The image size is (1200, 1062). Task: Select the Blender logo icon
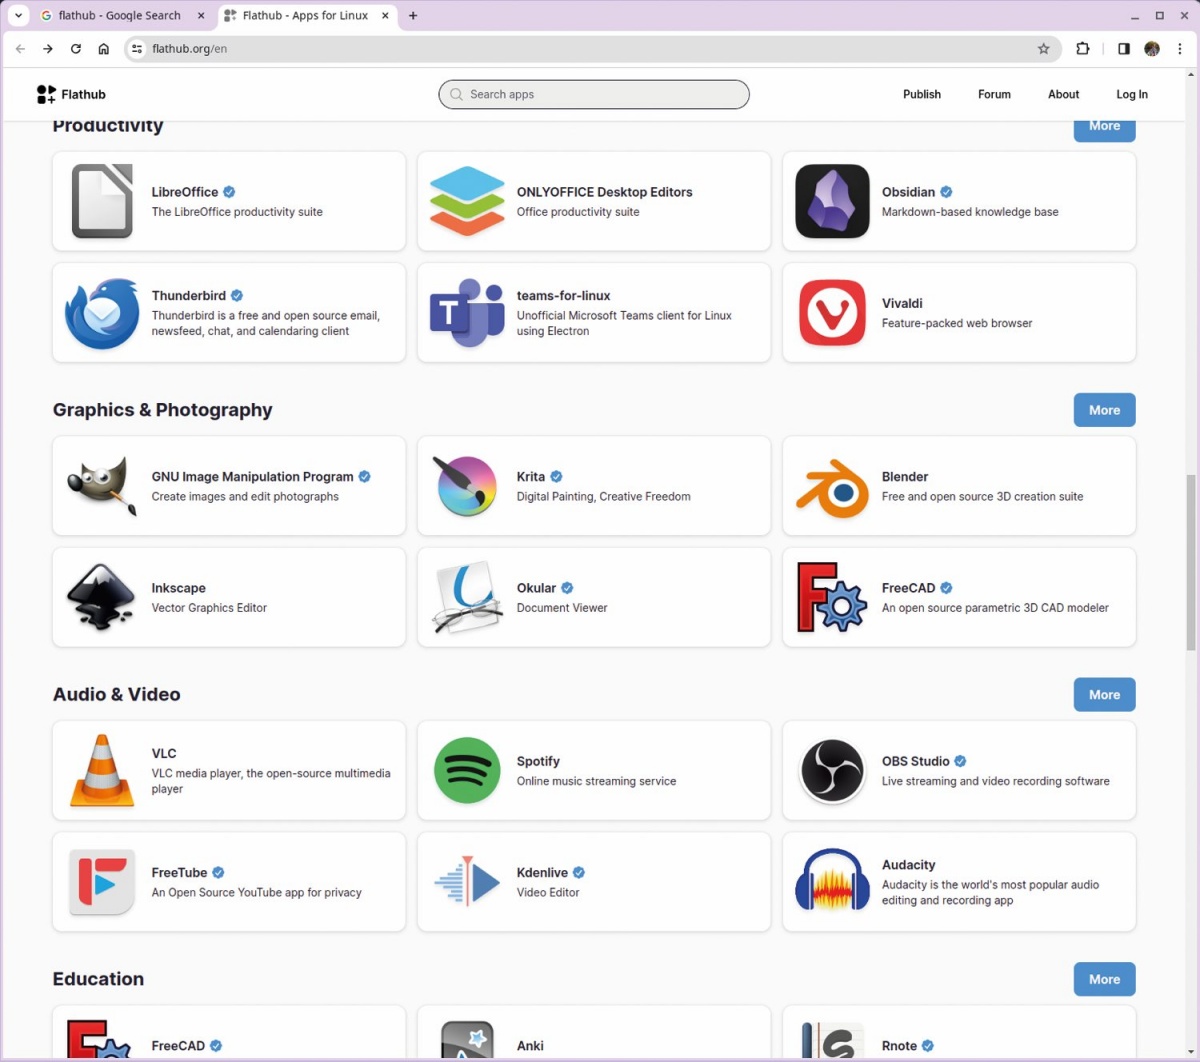(x=832, y=488)
